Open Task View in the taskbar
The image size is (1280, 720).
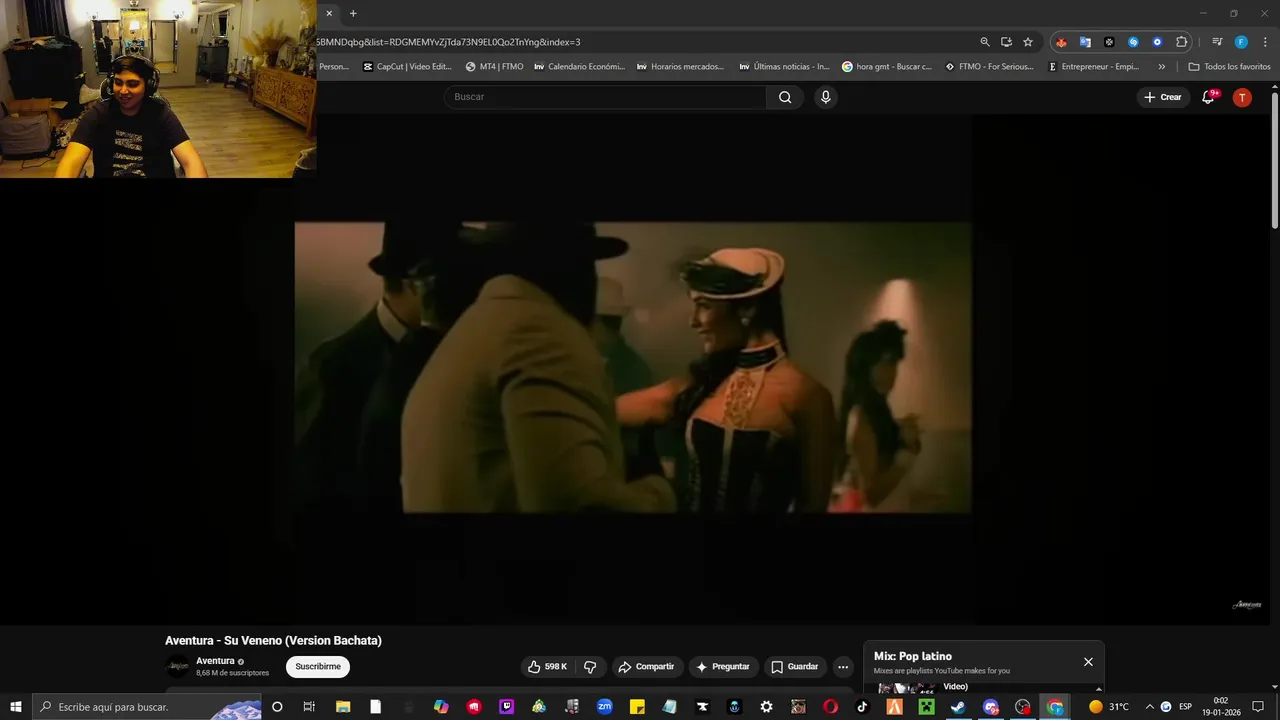309,706
